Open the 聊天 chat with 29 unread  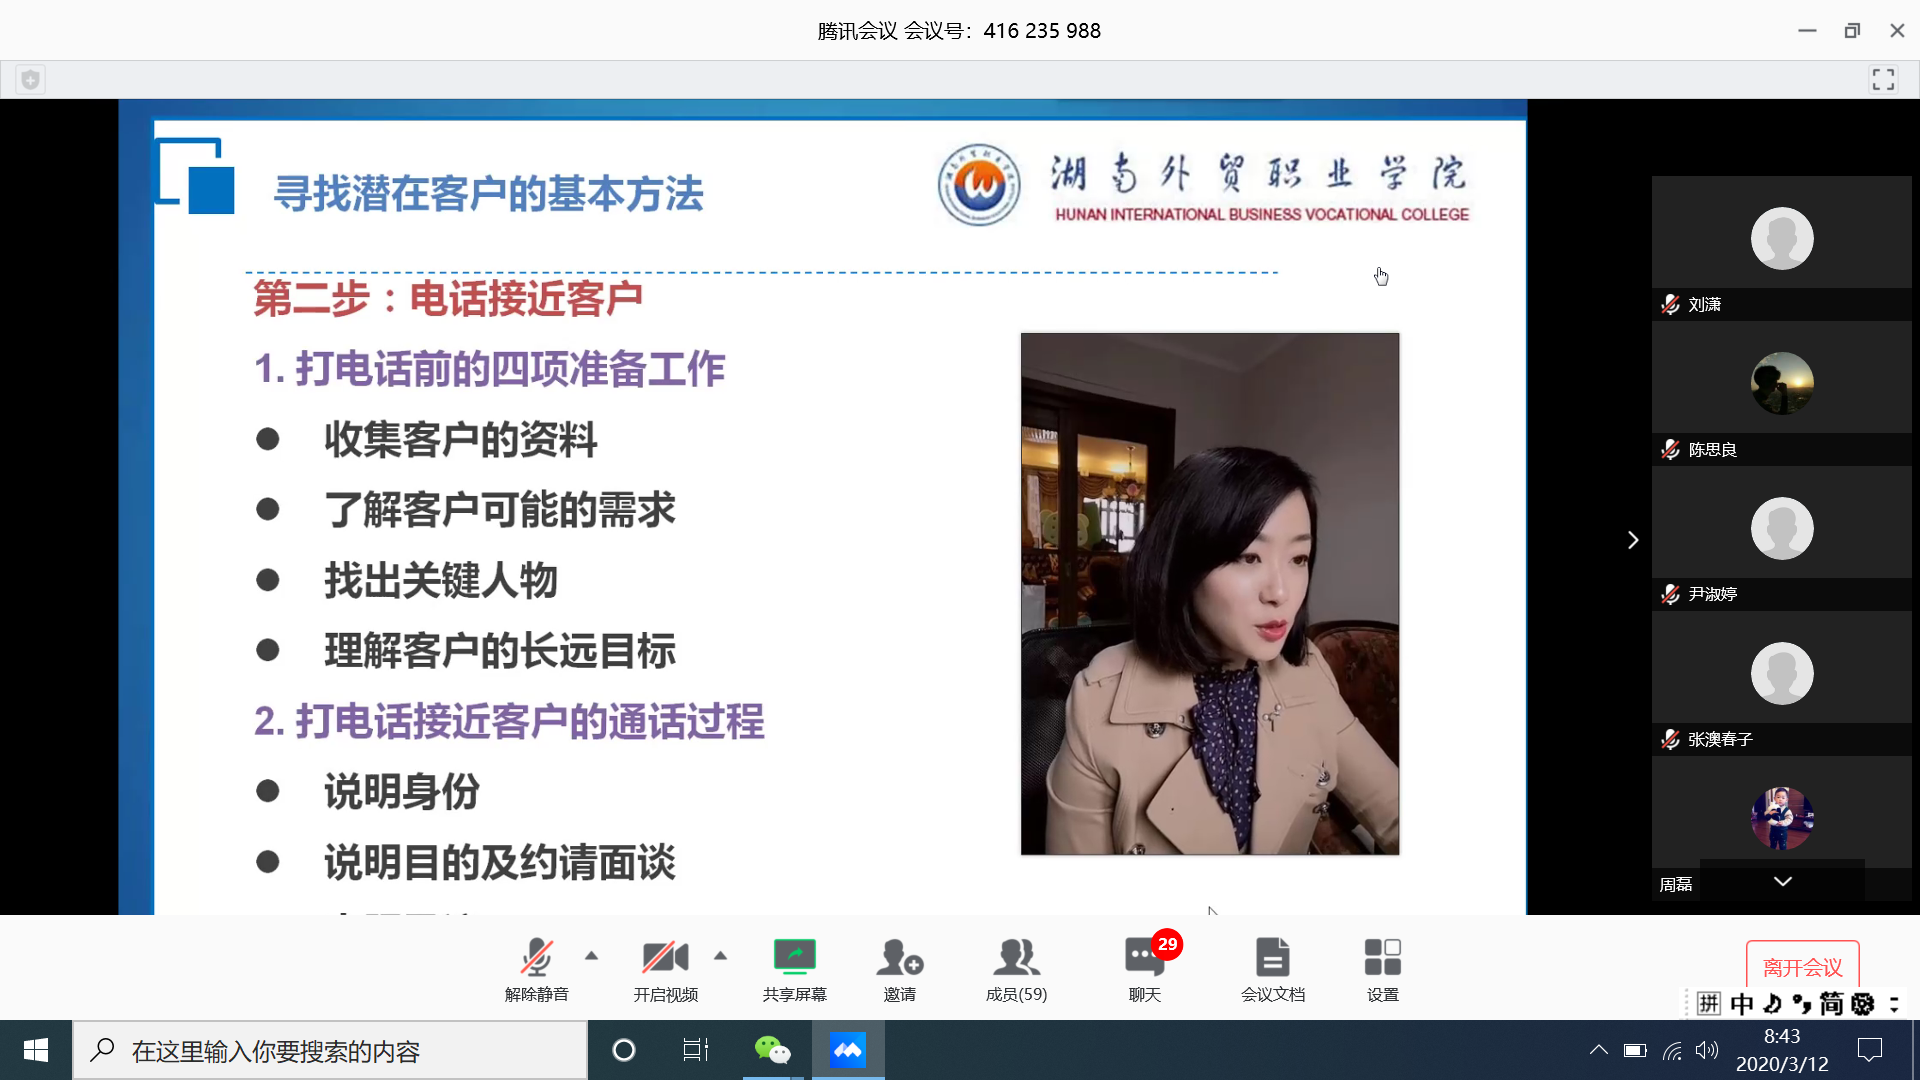pyautogui.click(x=1144, y=968)
